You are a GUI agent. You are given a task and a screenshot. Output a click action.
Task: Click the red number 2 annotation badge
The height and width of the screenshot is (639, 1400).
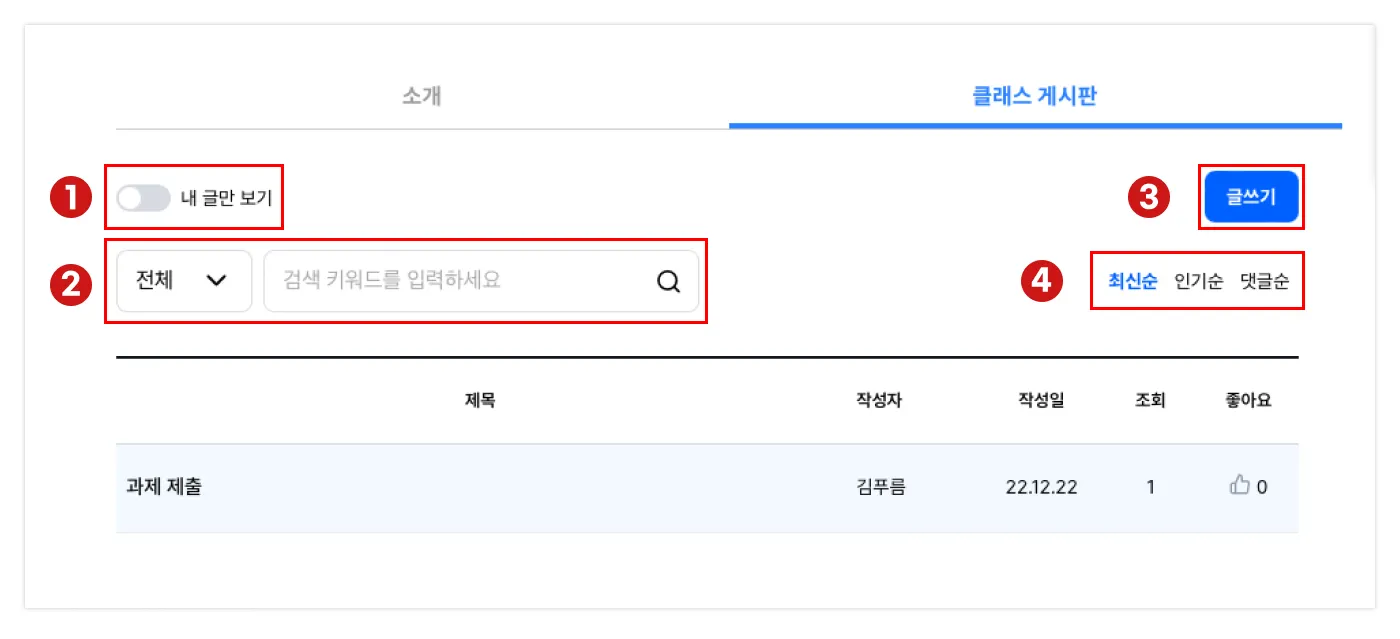point(70,282)
